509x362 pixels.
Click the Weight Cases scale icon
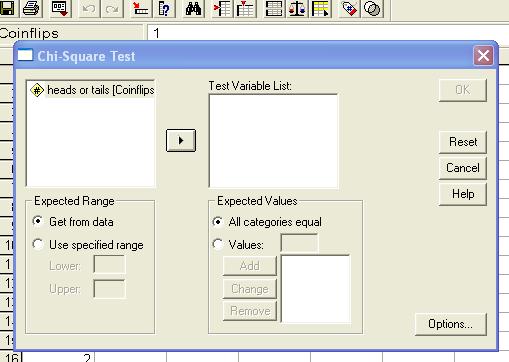point(297,8)
